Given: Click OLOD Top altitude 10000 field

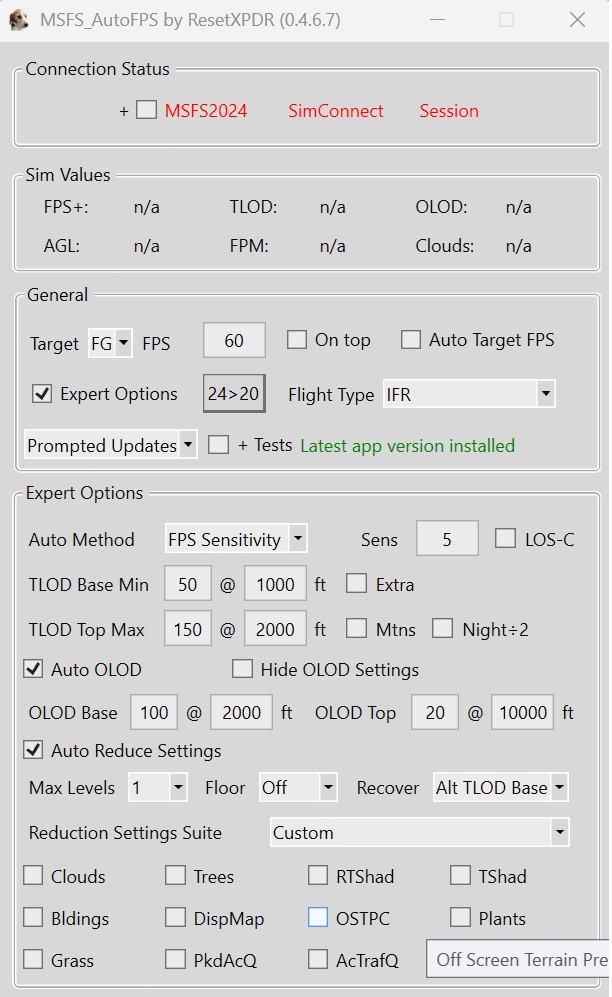Looking at the screenshot, I should coord(522,712).
